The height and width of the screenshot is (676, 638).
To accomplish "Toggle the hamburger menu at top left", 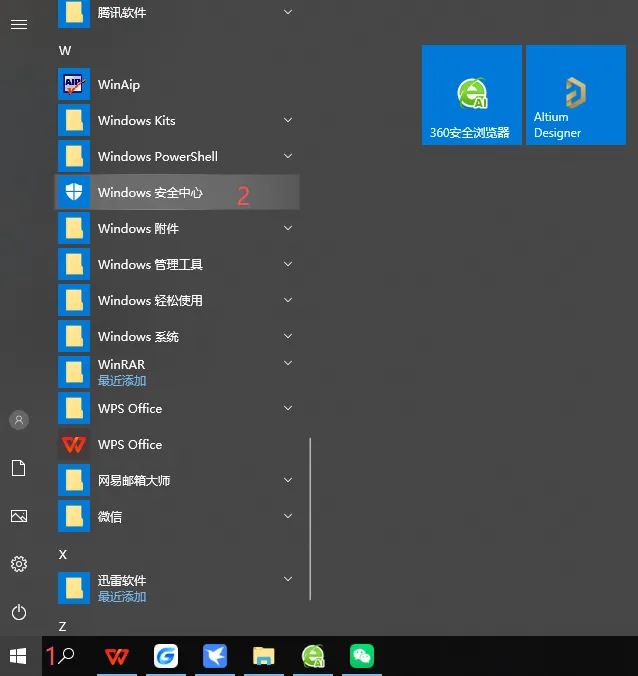I will [x=19, y=25].
